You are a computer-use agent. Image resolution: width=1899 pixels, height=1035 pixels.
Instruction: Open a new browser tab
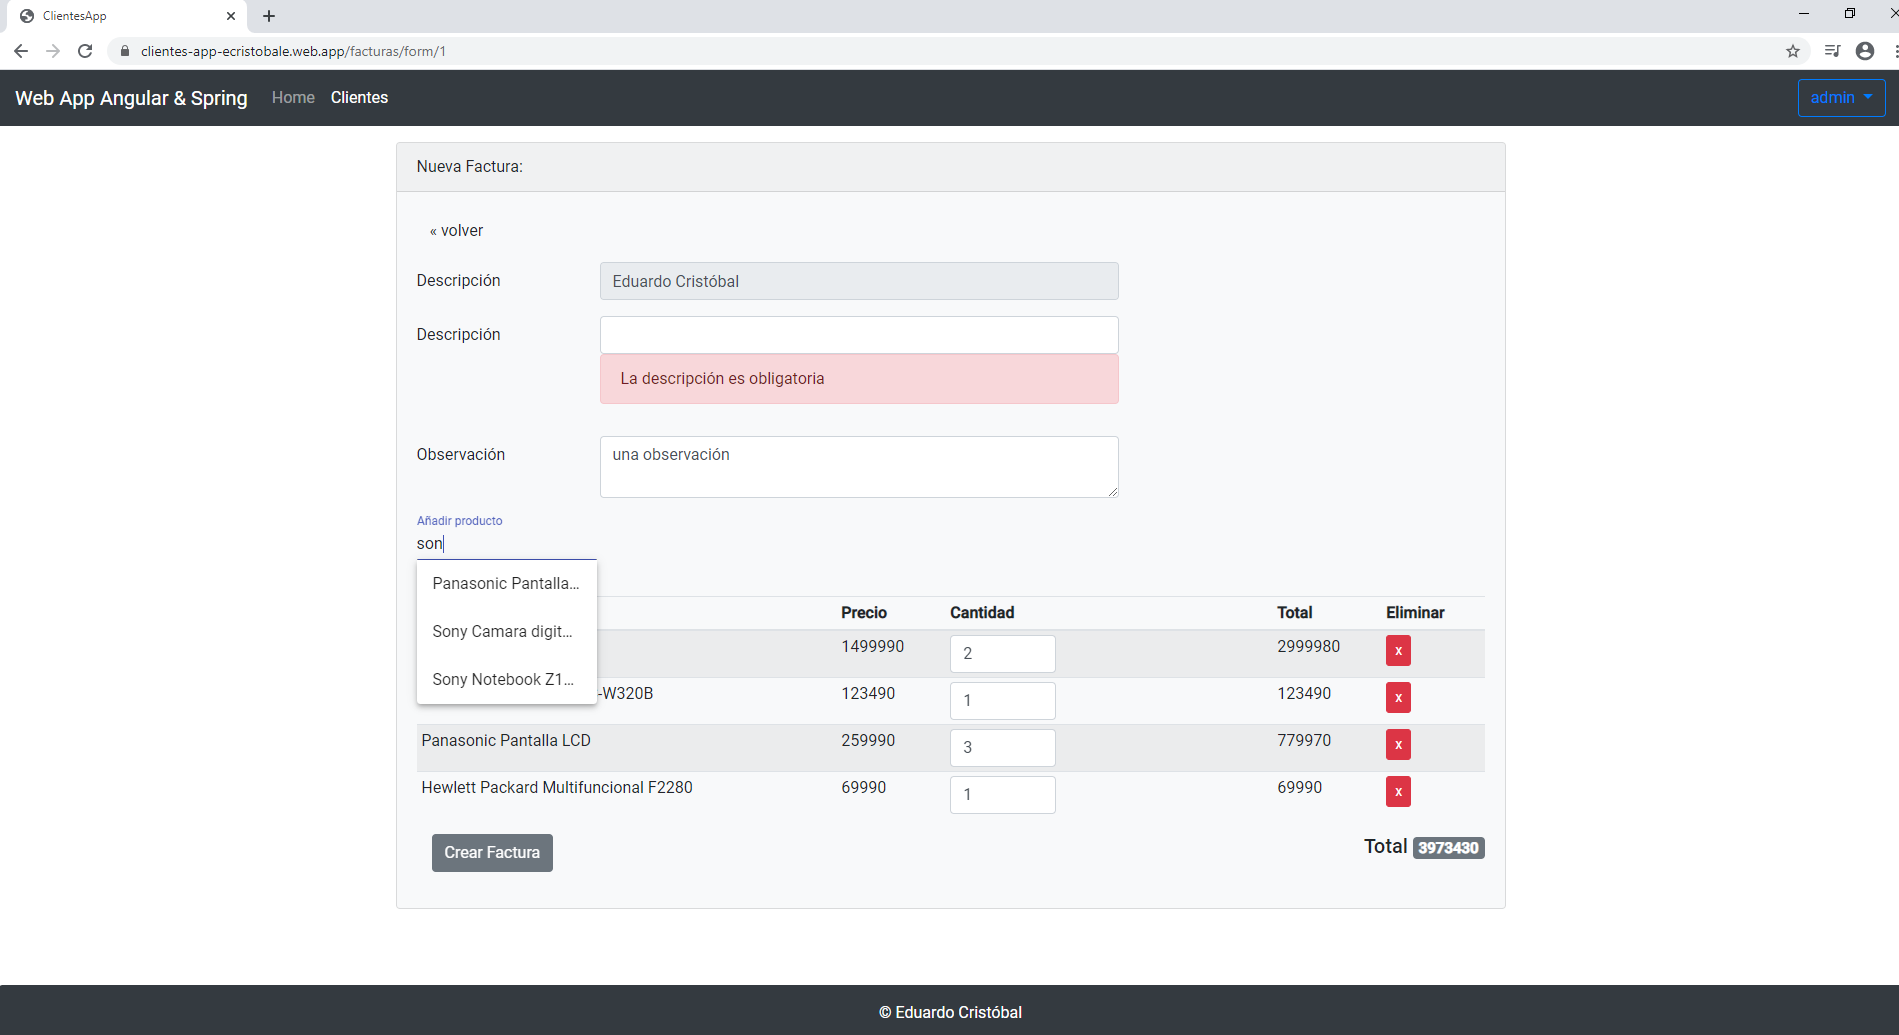pyautogui.click(x=269, y=16)
